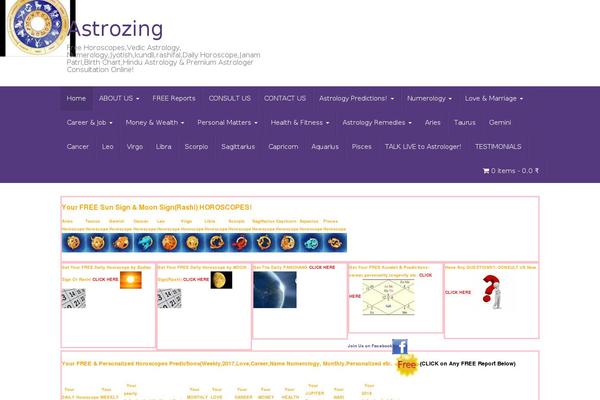The image size is (600, 400).
Task: Select CONSULT US in the navigation
Action: coord(230,98)
